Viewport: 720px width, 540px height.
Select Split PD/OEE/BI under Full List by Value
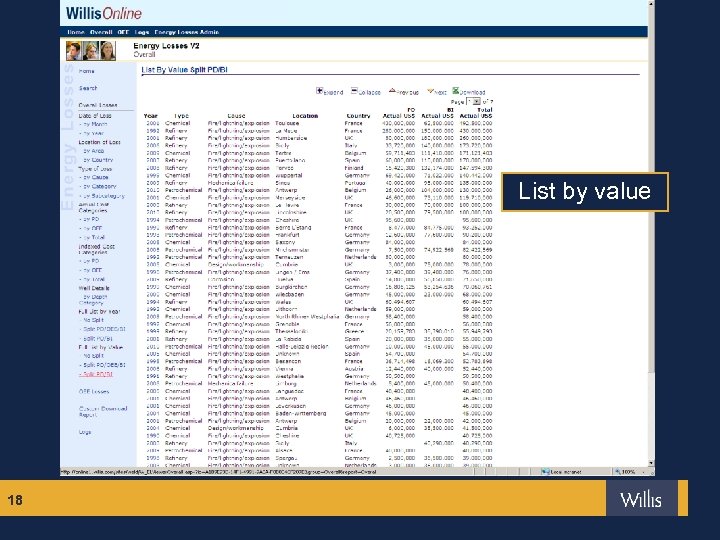coord(103,365)
